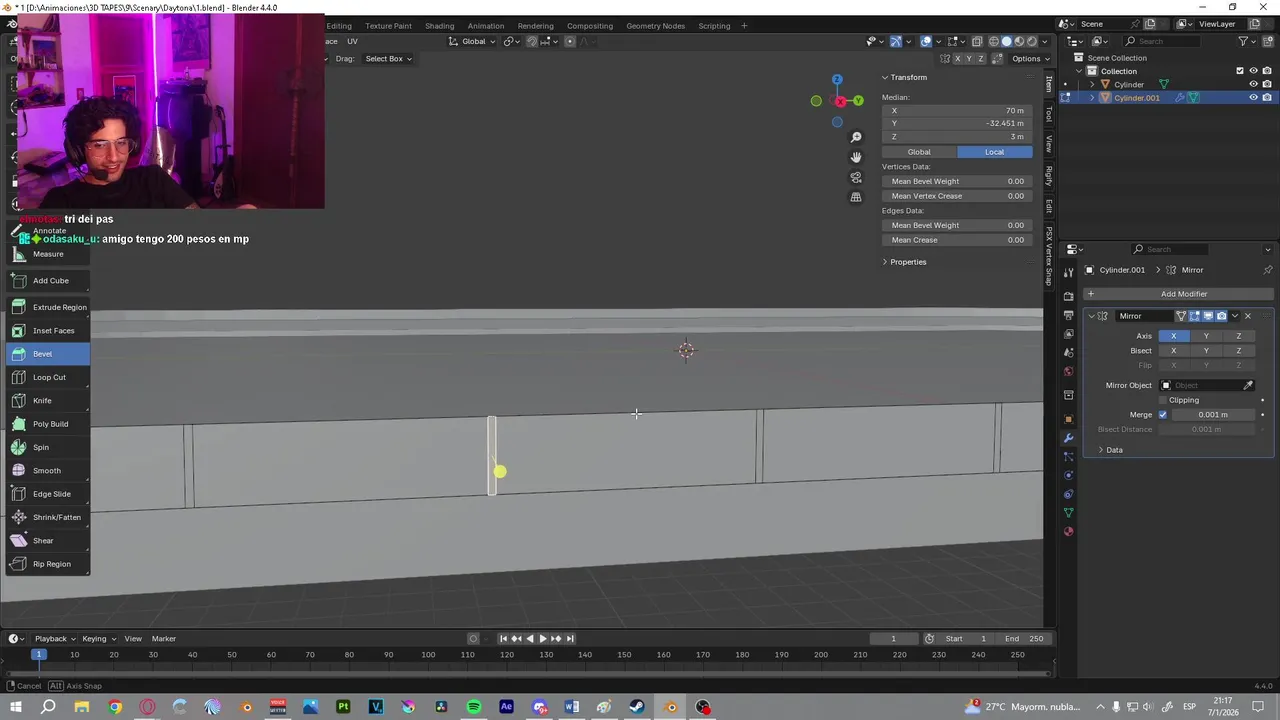Collapse the Mirror modifier panel arrow
The image size is (1280, 720).
(x=1091, y=316)
